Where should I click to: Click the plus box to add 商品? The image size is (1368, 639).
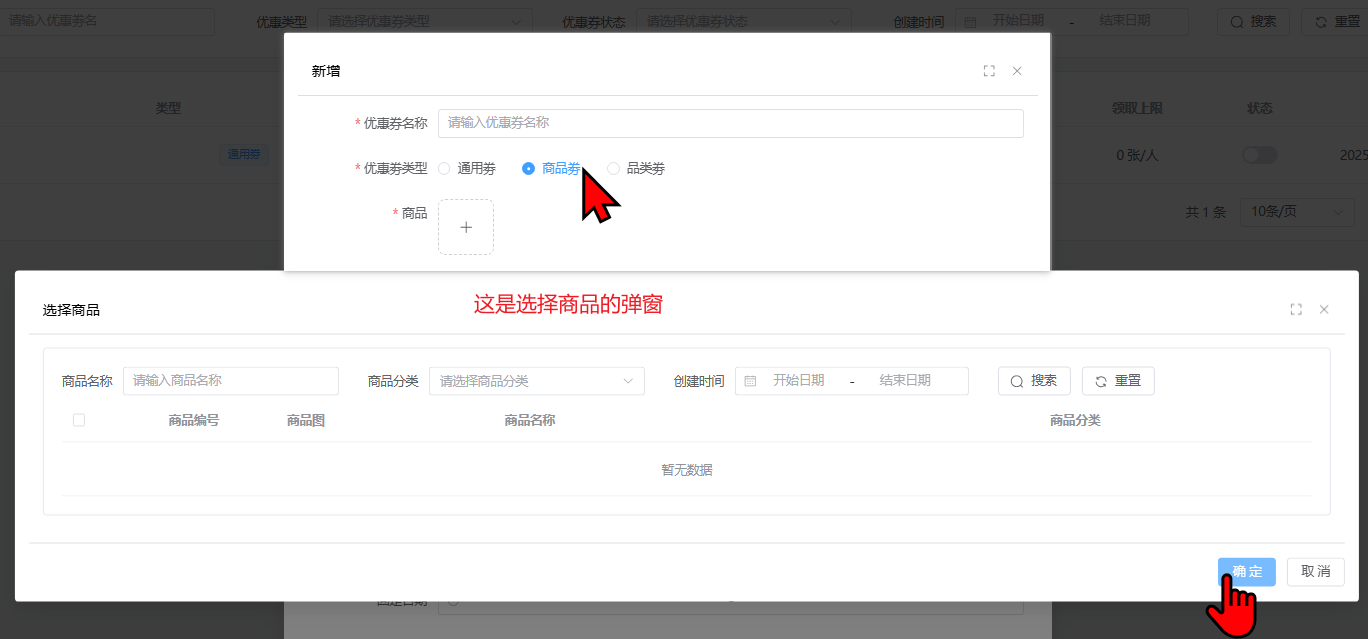[465, 227]
